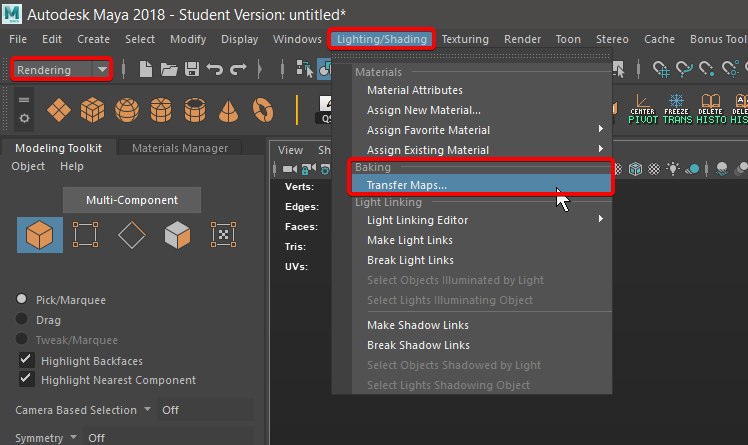Choose Assign New Material menu entry

482,110
